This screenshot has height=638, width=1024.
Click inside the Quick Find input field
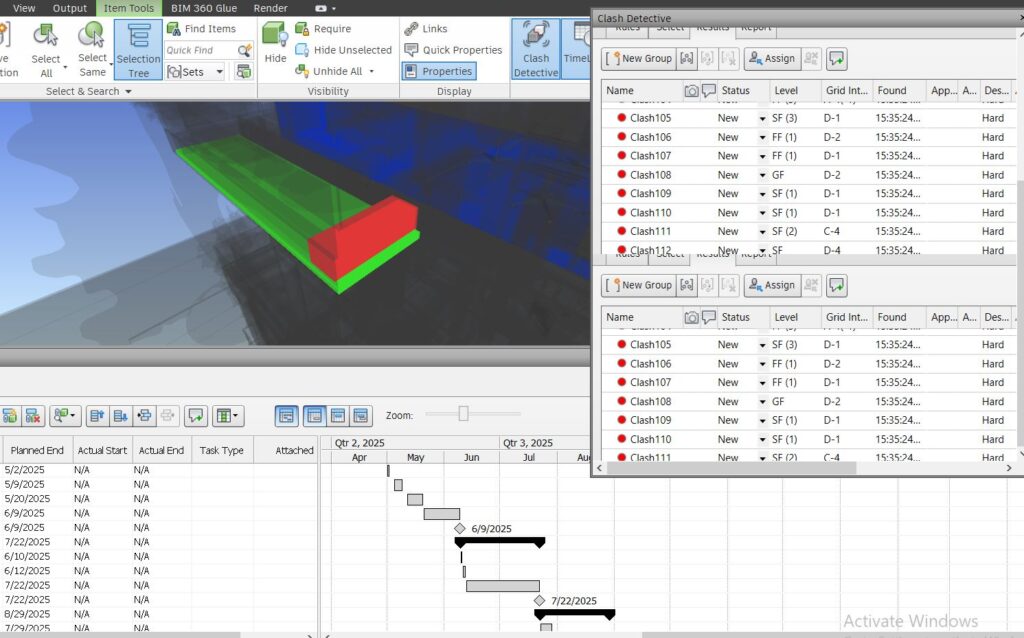pyautogui.click(x=199, y=50)
